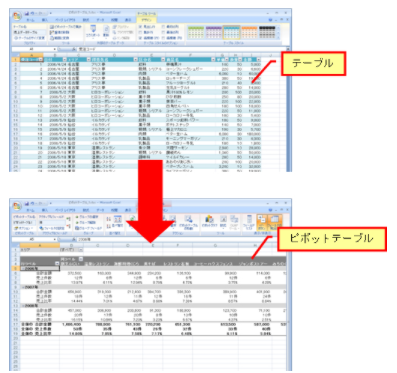Choose the black table style swatch in top window

[267, 32]
